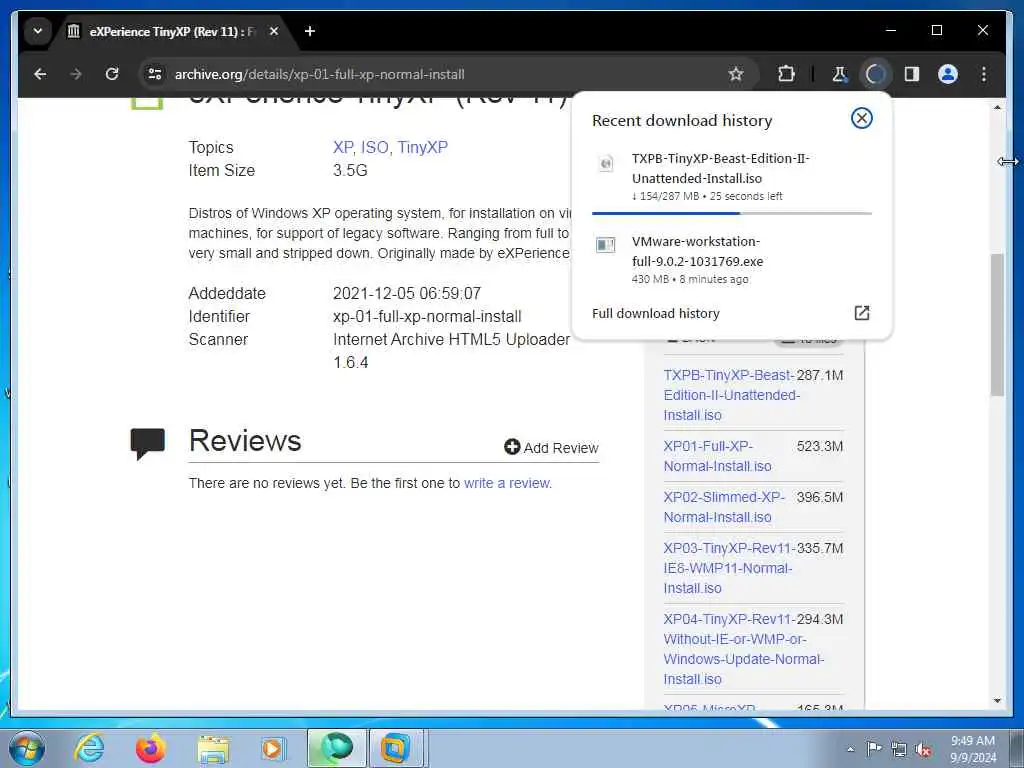Click the taskbar clock 9:49 AM

coord(973,741)
